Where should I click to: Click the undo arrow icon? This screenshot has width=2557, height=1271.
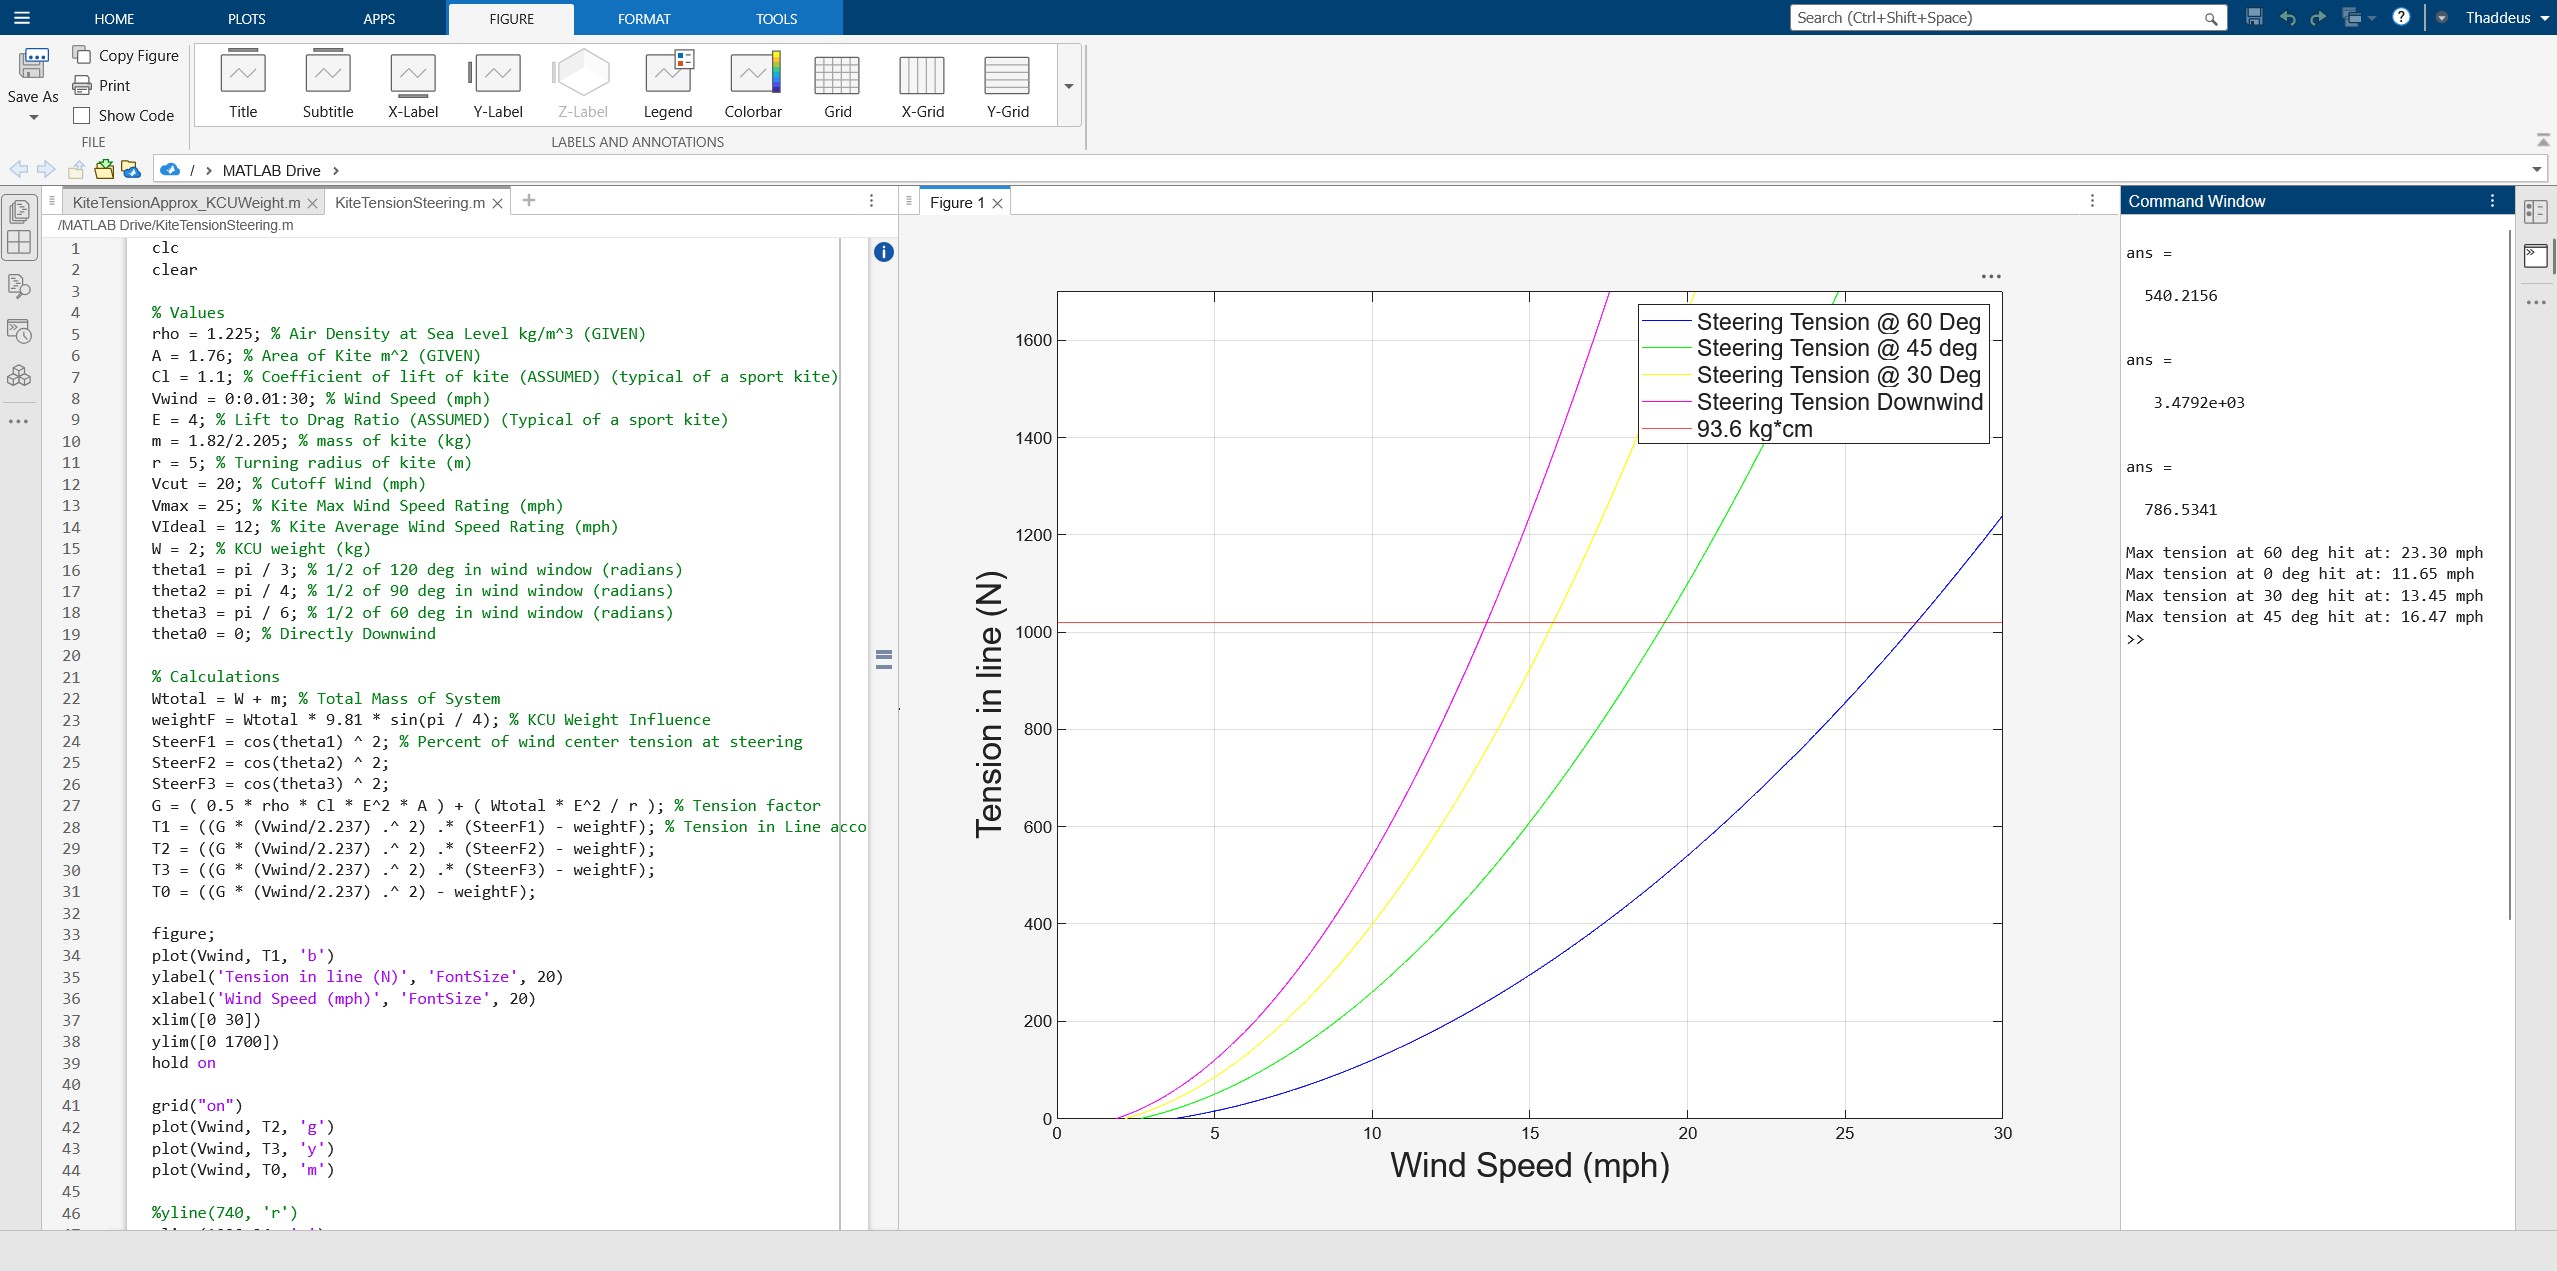2287,17
